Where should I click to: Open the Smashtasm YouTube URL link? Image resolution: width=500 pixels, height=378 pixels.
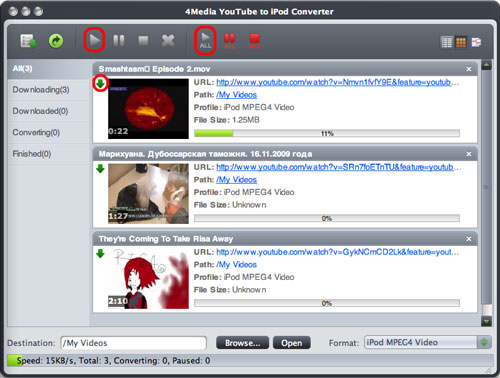point(337,82)
